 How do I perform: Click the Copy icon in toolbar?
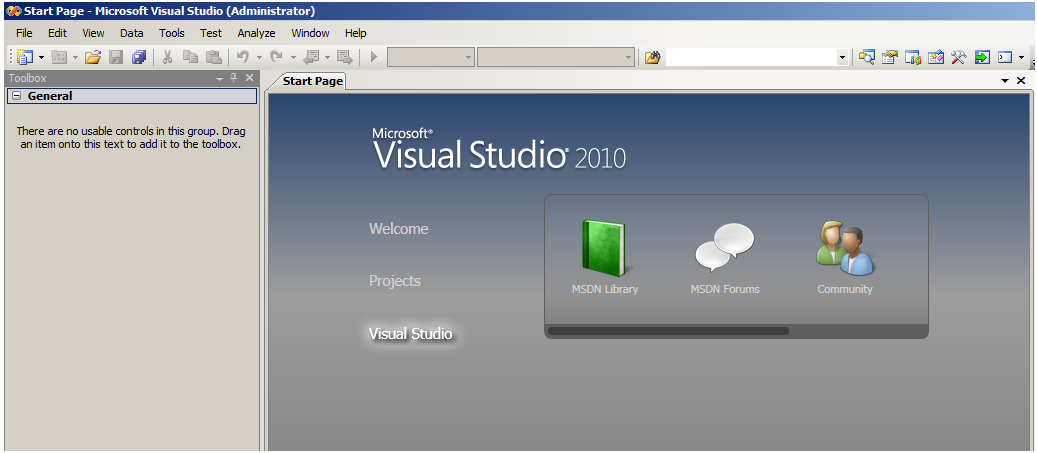point(190,58)
